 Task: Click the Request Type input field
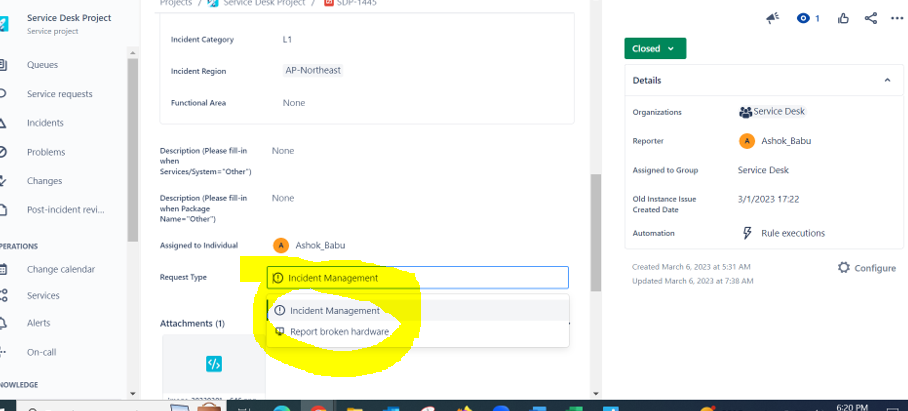coord(418,278)
